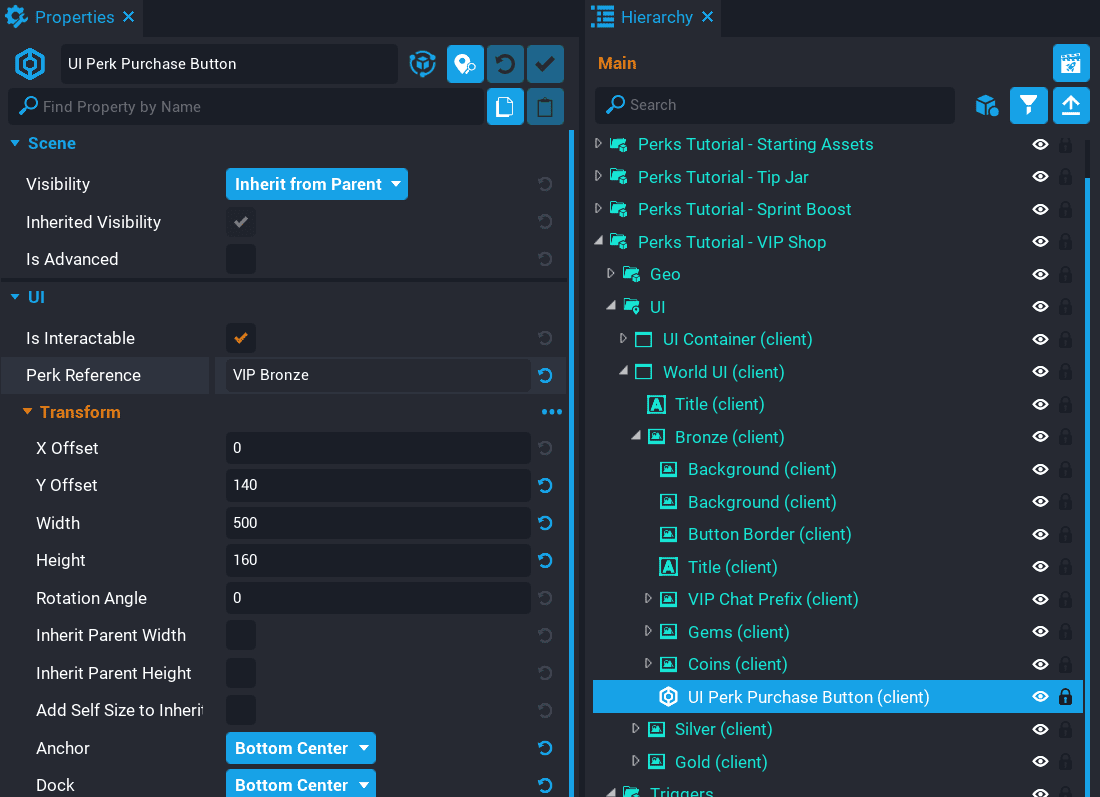Reset the Y Offset value to default
This screenshot has height=797, width=1100.
click(x=545, y=486)
